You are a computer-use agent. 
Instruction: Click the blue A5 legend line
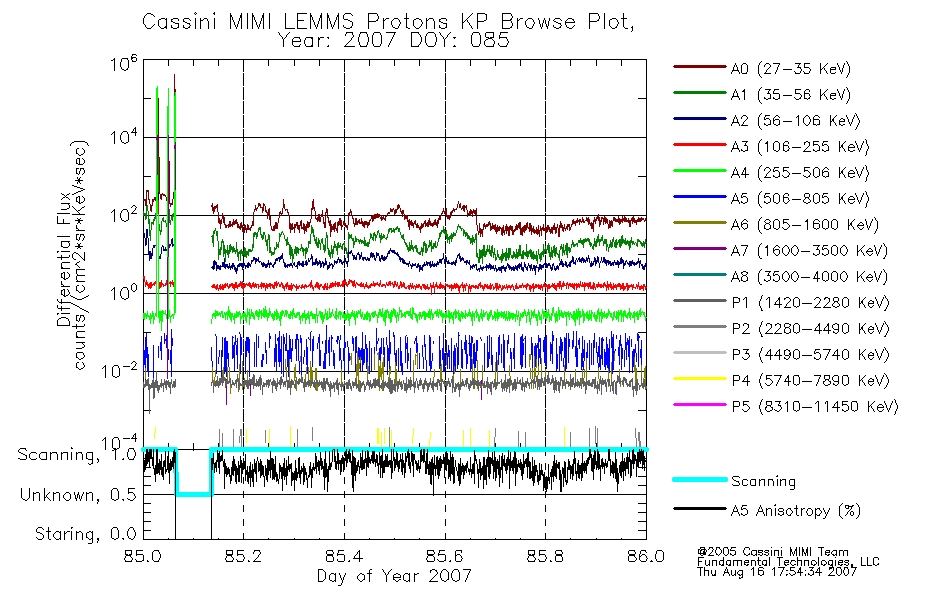(699, 197)
